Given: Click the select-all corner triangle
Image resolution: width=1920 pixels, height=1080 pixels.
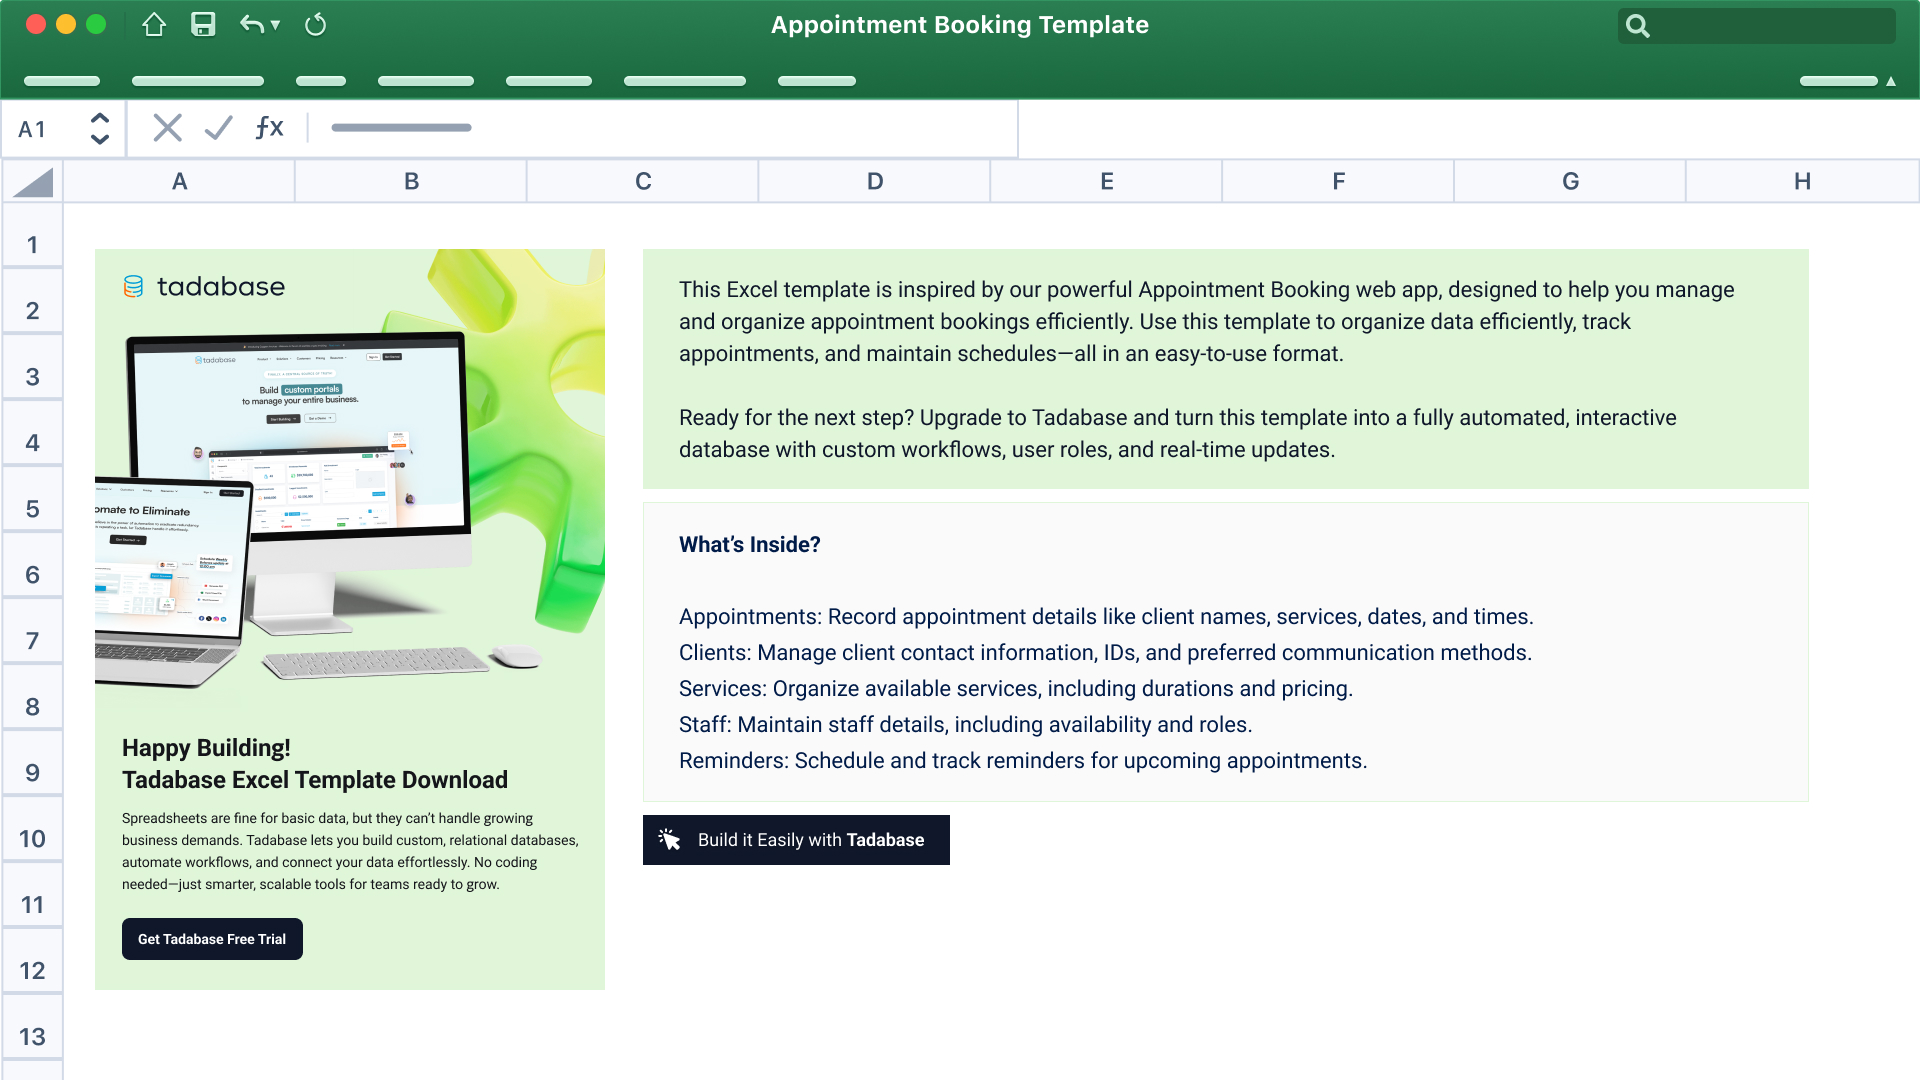Looking at the screenshot, I should [33, 182].
